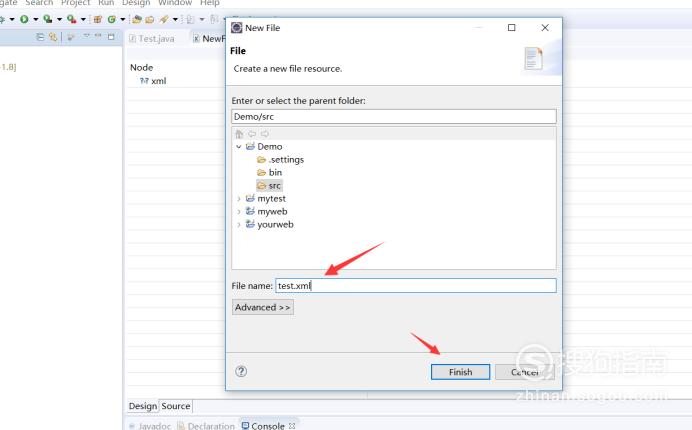Open the Run menu
The width and height of the screenshot is (692, 430).
click(106, 3)
